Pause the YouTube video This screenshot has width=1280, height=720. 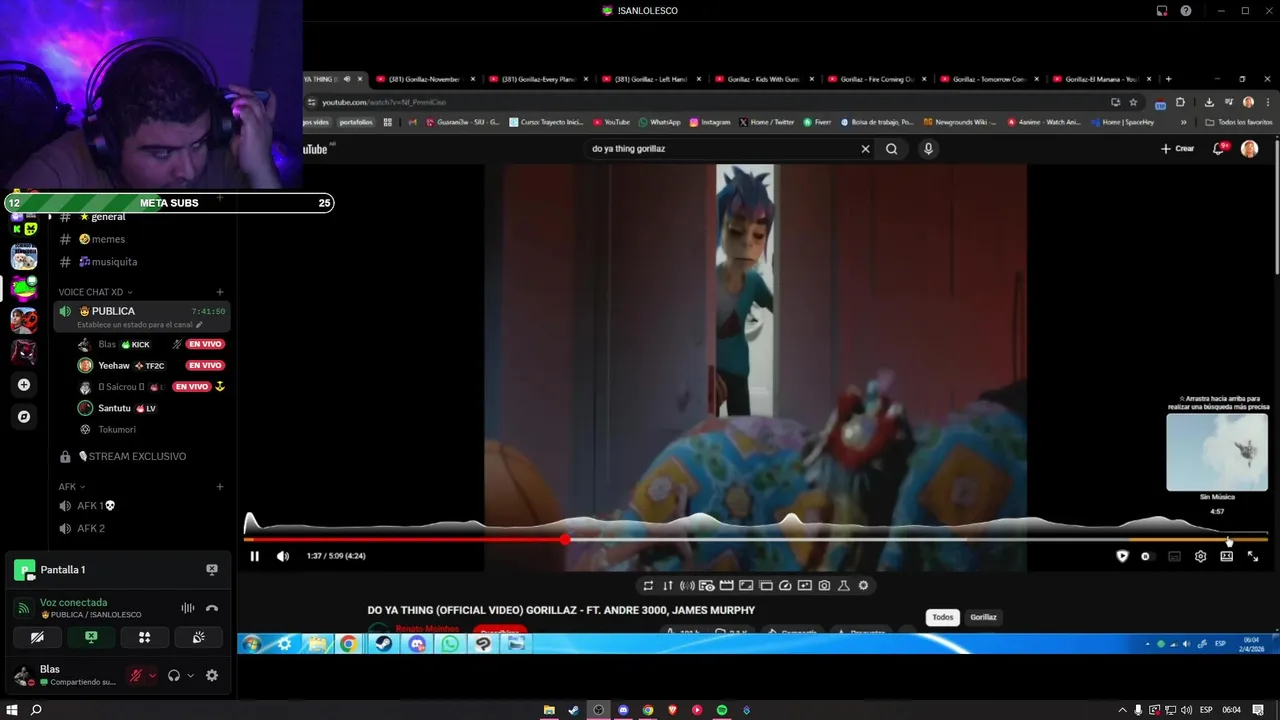(254, 556)
